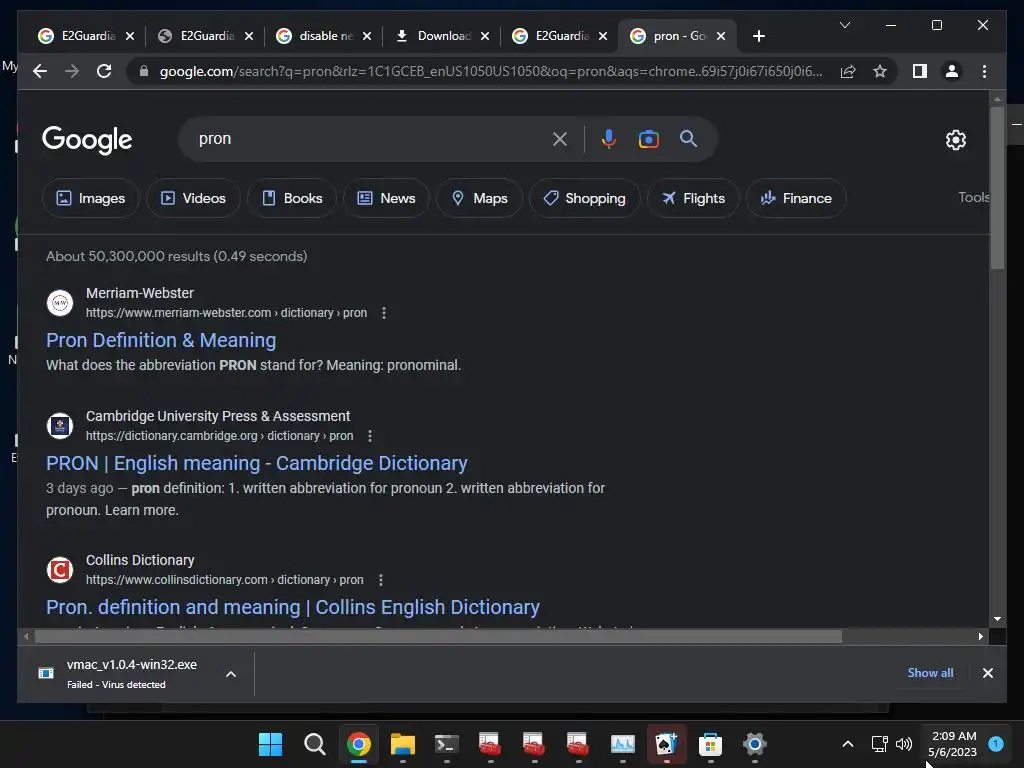Viewport: 1024px width, 768px height.
Task: Filter results by News
Action: (x=386, y=198)
